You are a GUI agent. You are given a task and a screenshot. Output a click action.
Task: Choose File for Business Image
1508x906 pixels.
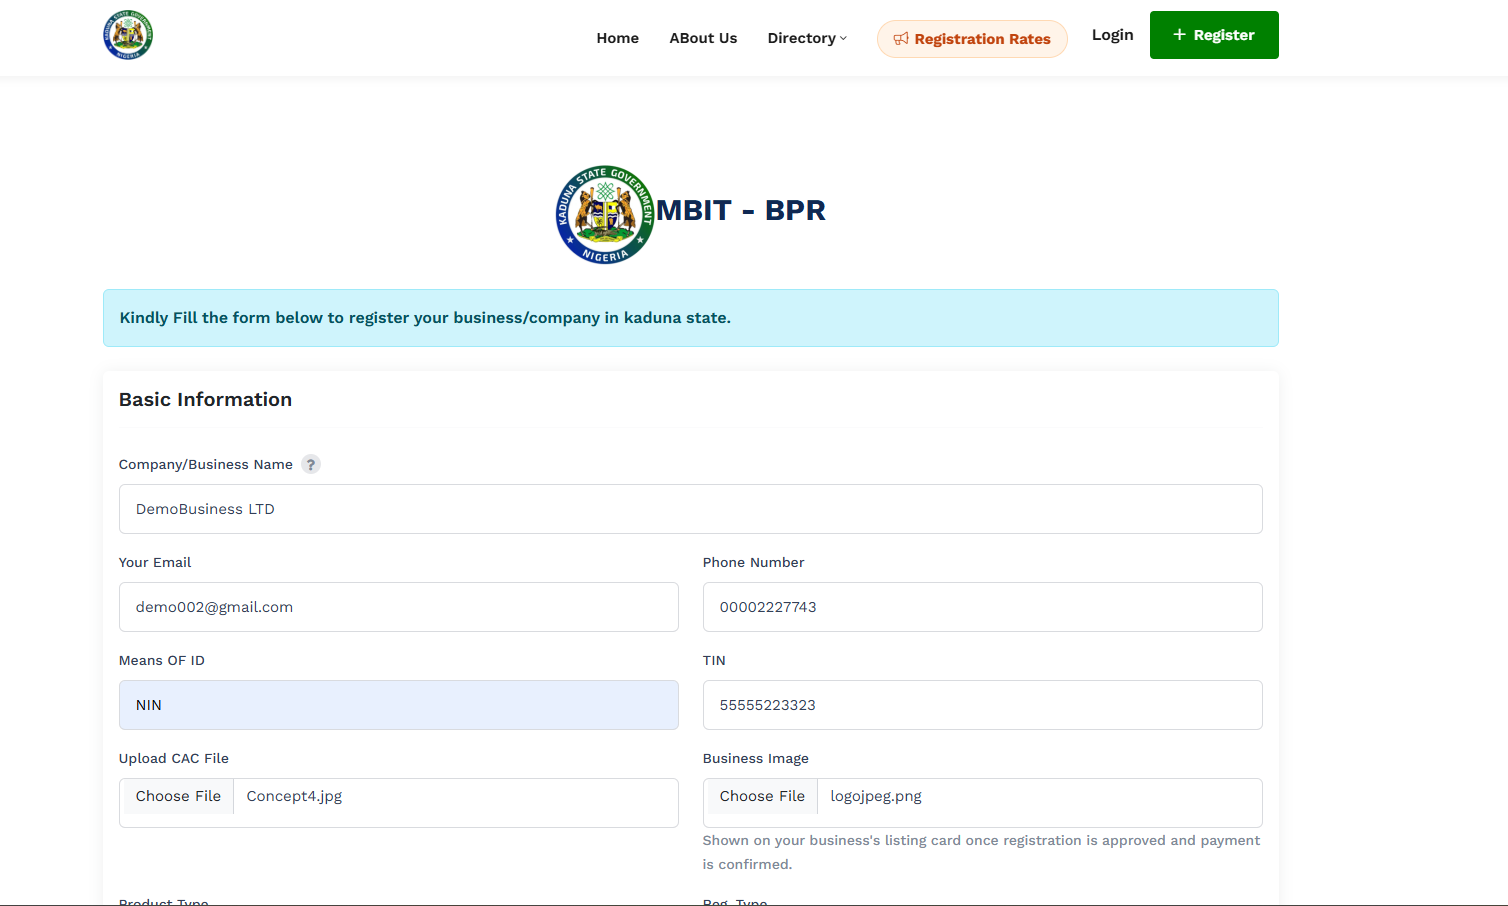[x=762, y=796]
